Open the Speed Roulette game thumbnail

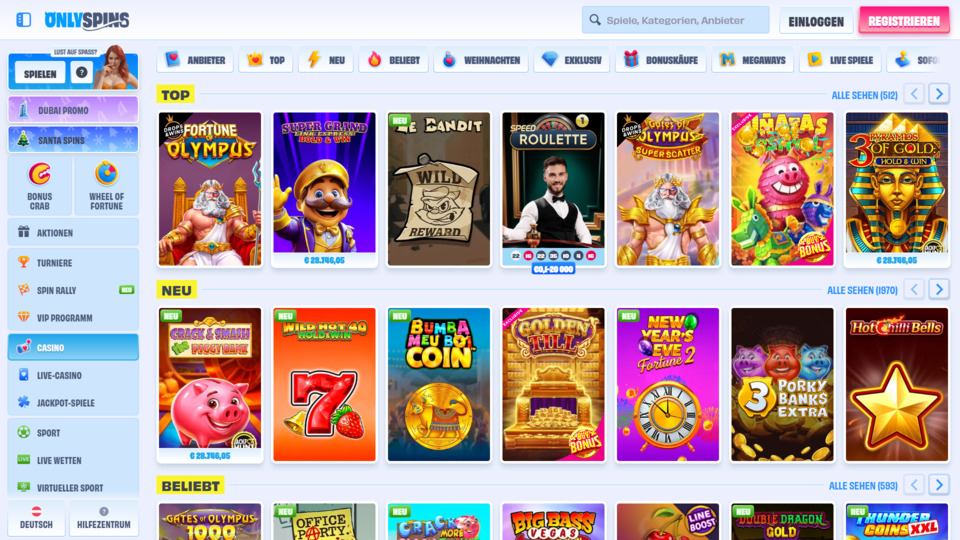click(x=553, y=189)
